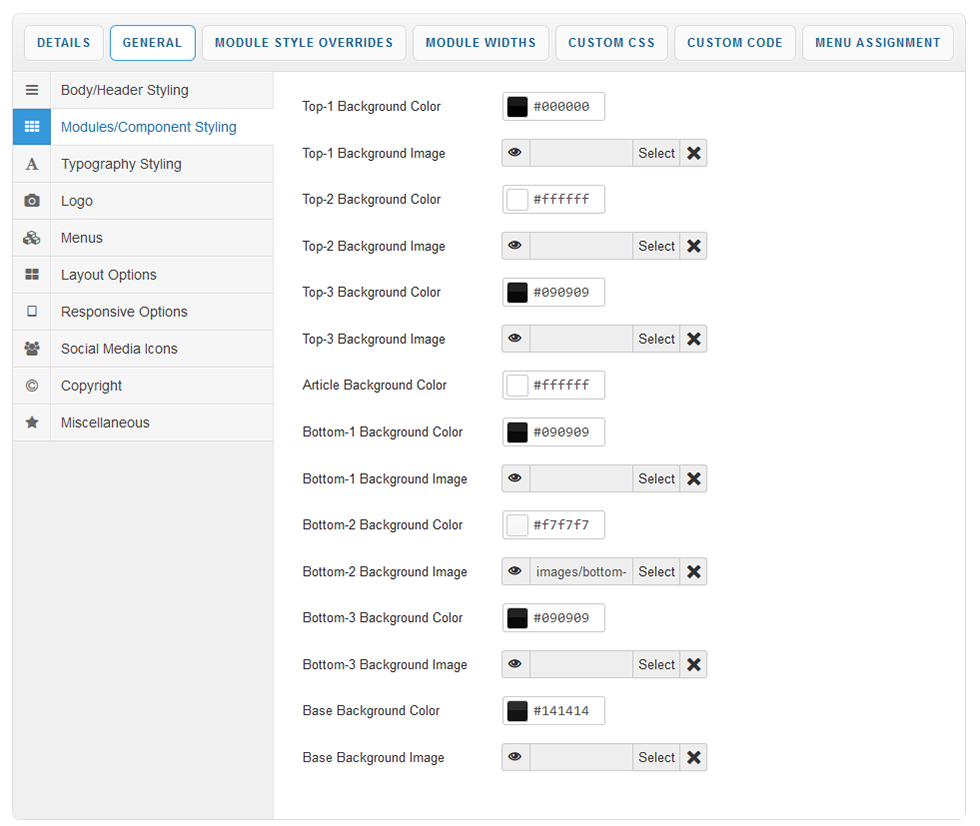Viewport: 980px width, 826px height.
Task: Click the Responsive Options tablet icon
Action: click(x=32, y=312)
